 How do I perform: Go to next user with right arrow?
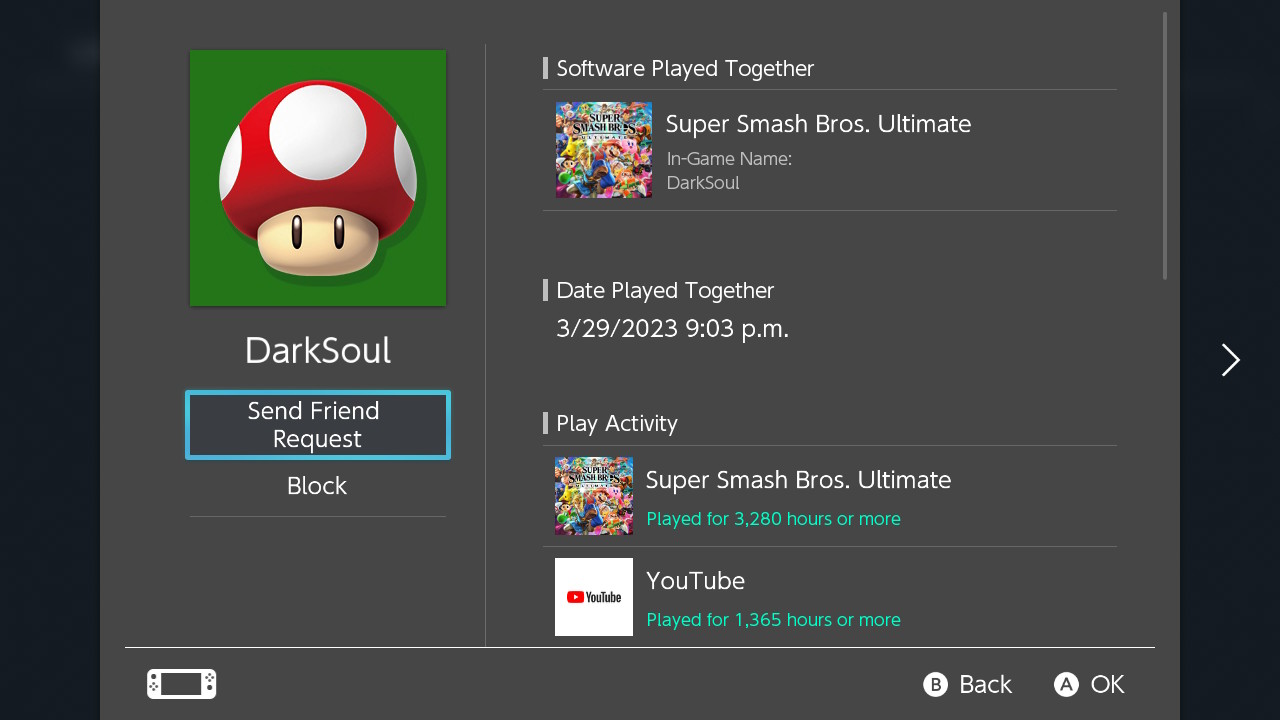1231,360
